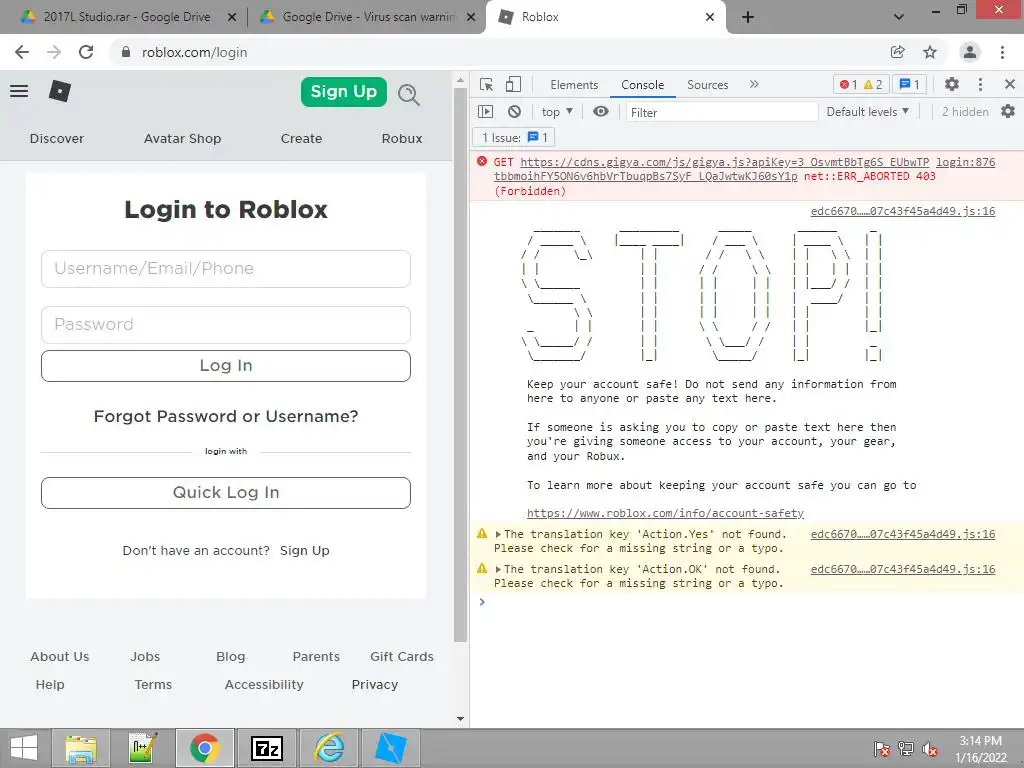Open the Chrome profile avatar
Screen dimensions: 1024x768
pos(970,52)
